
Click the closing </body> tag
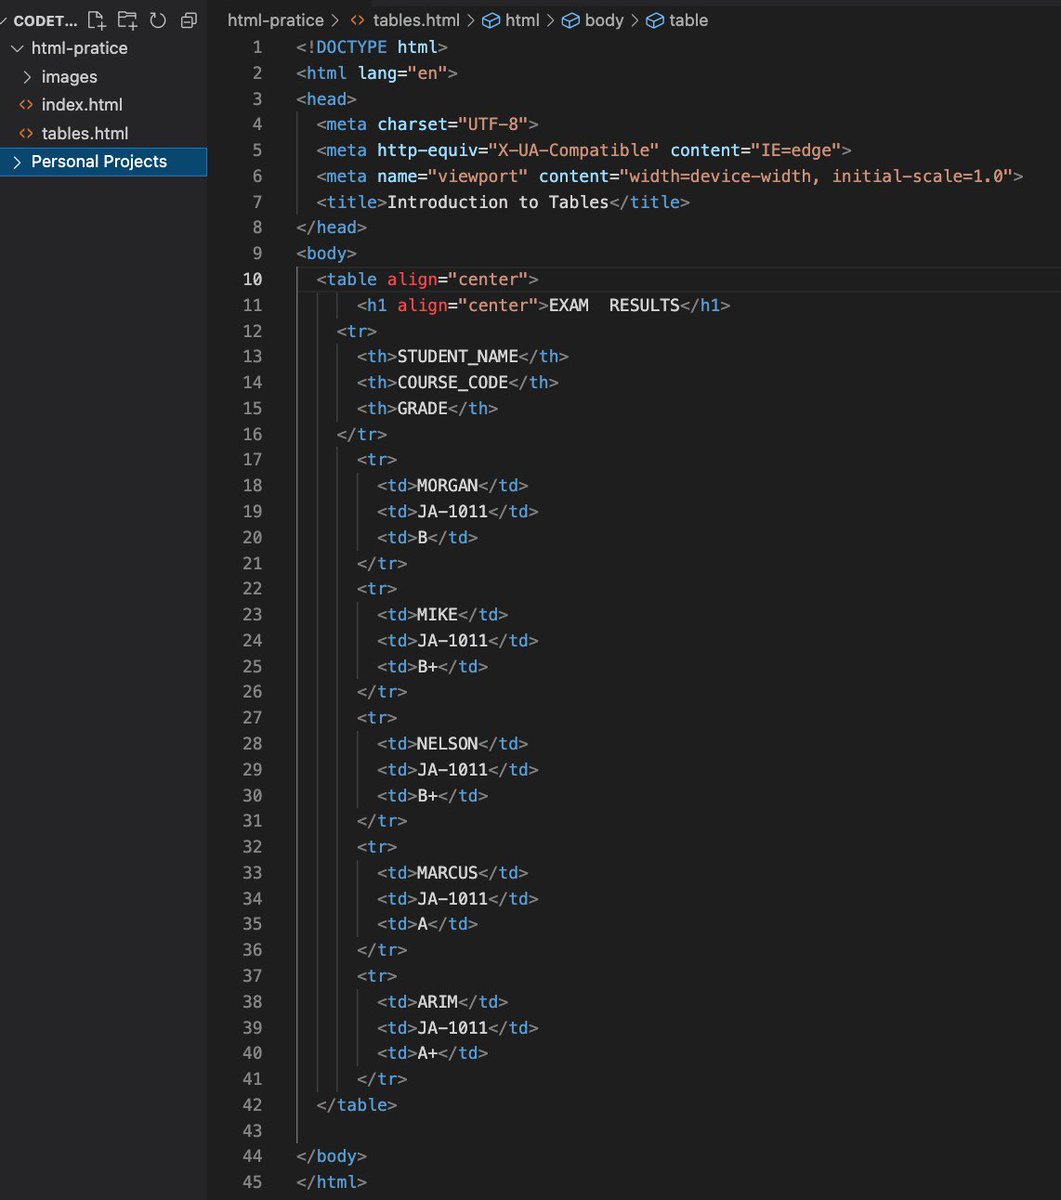(x=332, y=1156)
